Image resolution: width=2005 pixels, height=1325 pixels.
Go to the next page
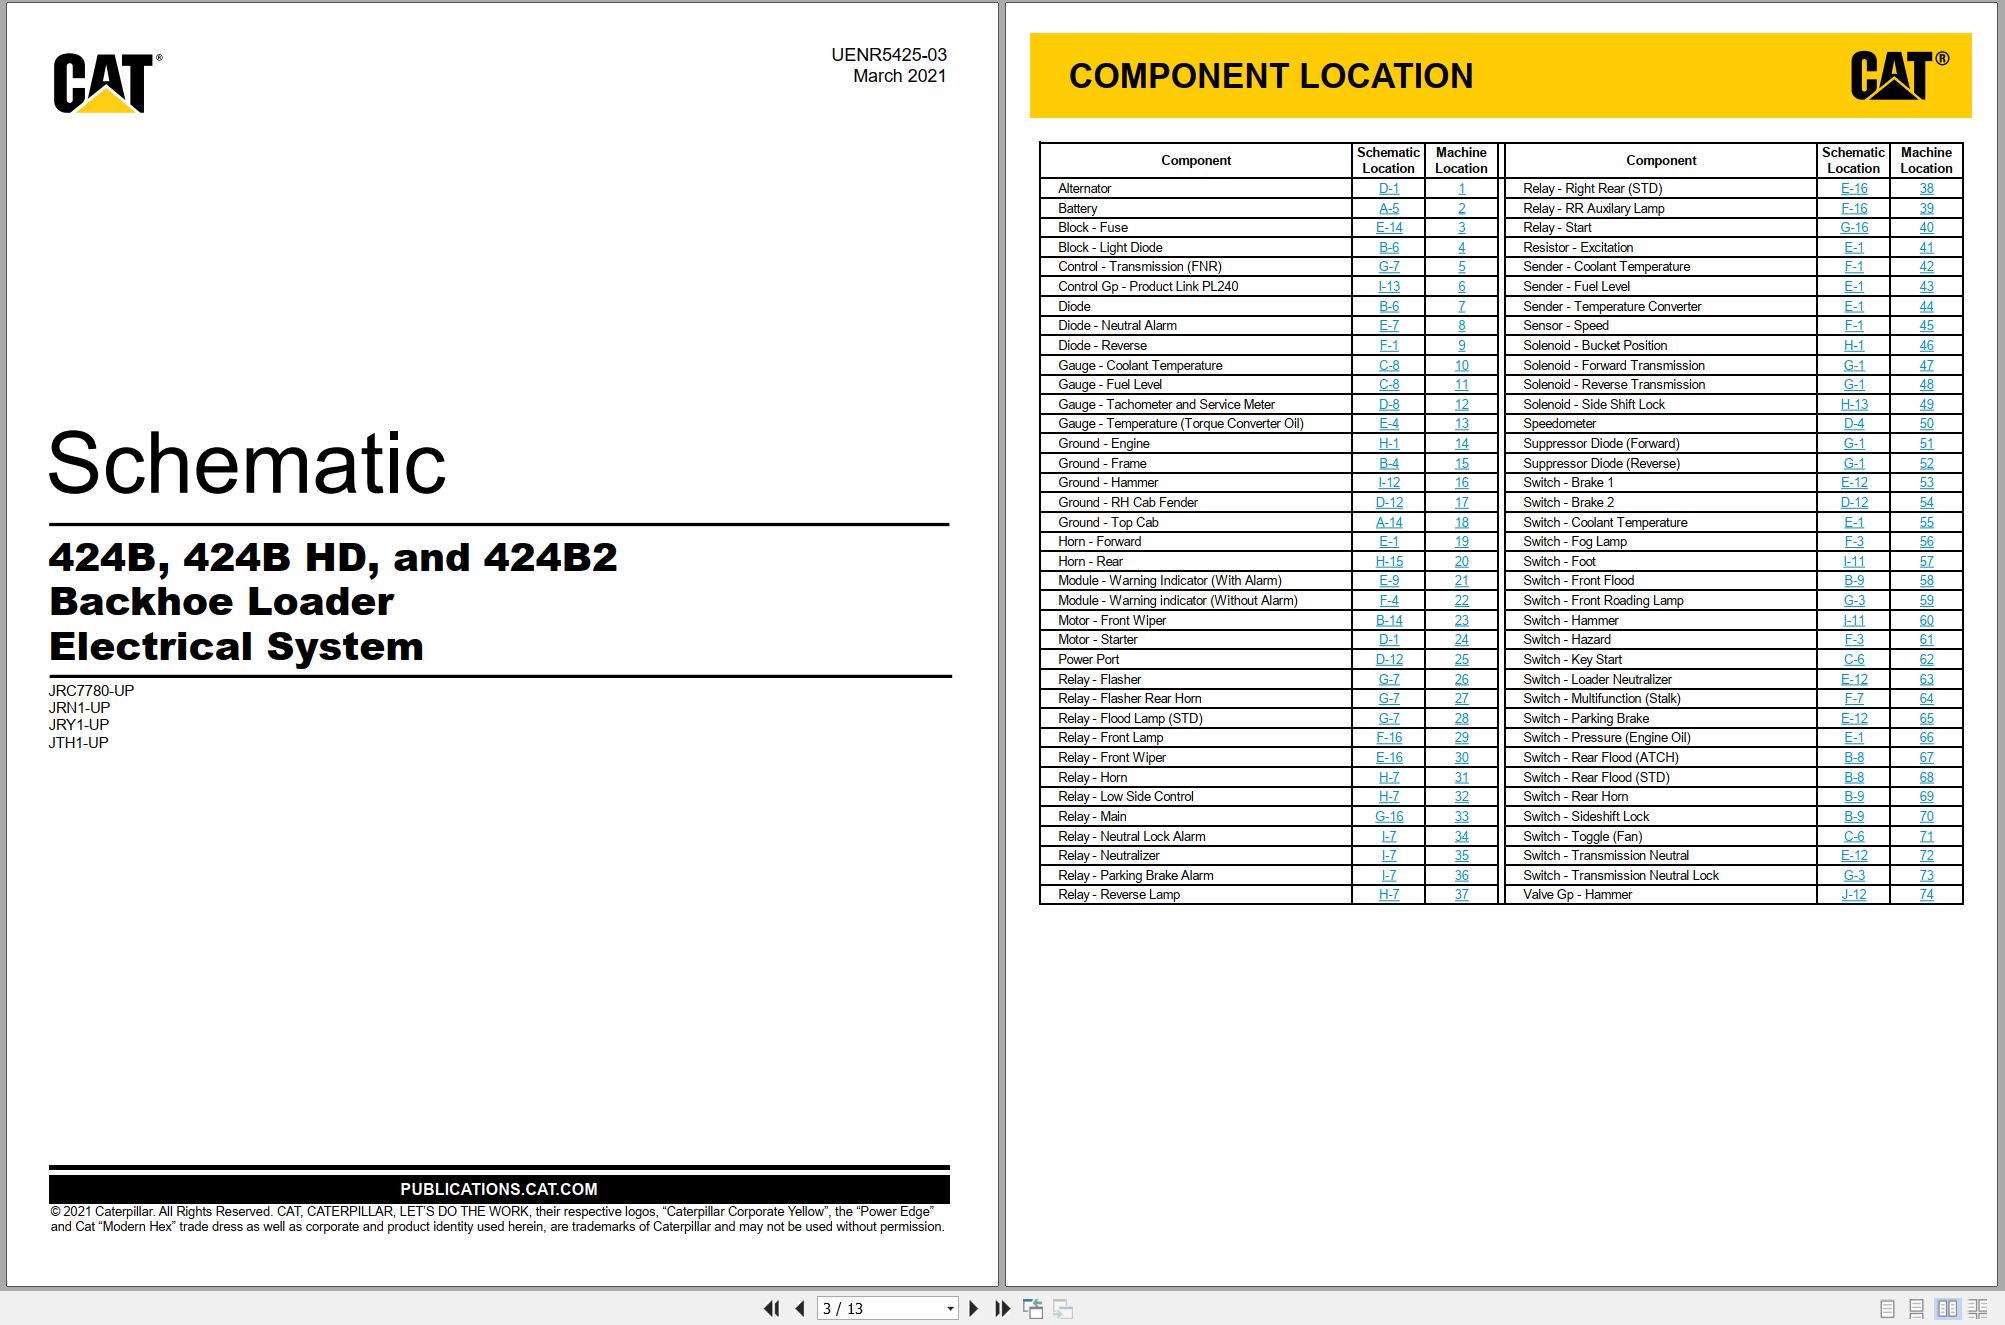coord(974,1308)
